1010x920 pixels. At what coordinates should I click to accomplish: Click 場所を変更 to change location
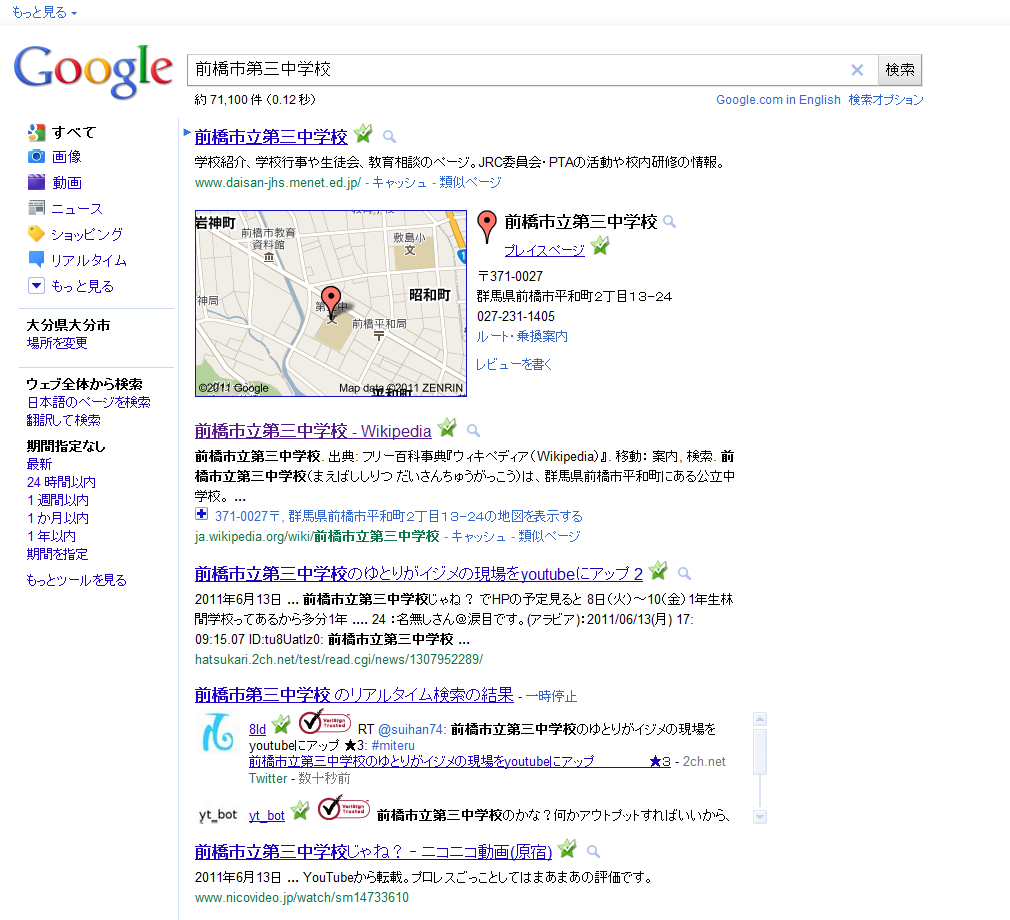coord(57,343)
